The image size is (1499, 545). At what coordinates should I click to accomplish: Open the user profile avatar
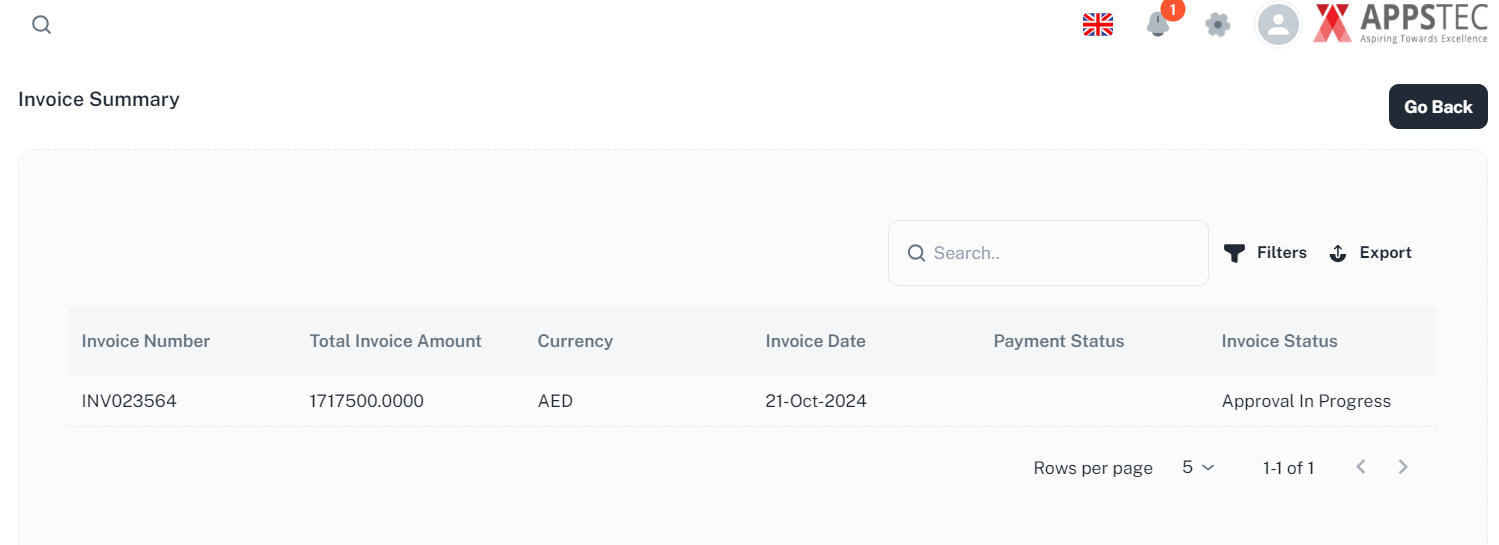[x=1277, y=25]
